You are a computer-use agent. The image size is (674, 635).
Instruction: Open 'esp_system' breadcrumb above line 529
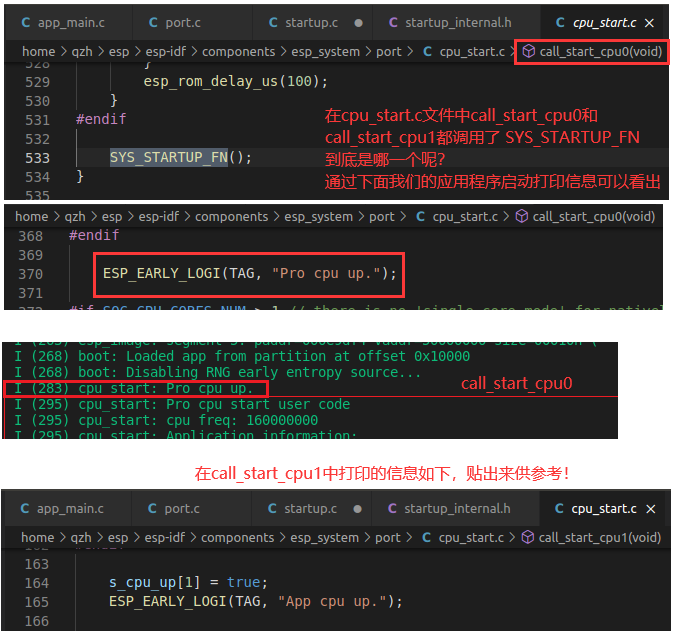coord(325,52)
